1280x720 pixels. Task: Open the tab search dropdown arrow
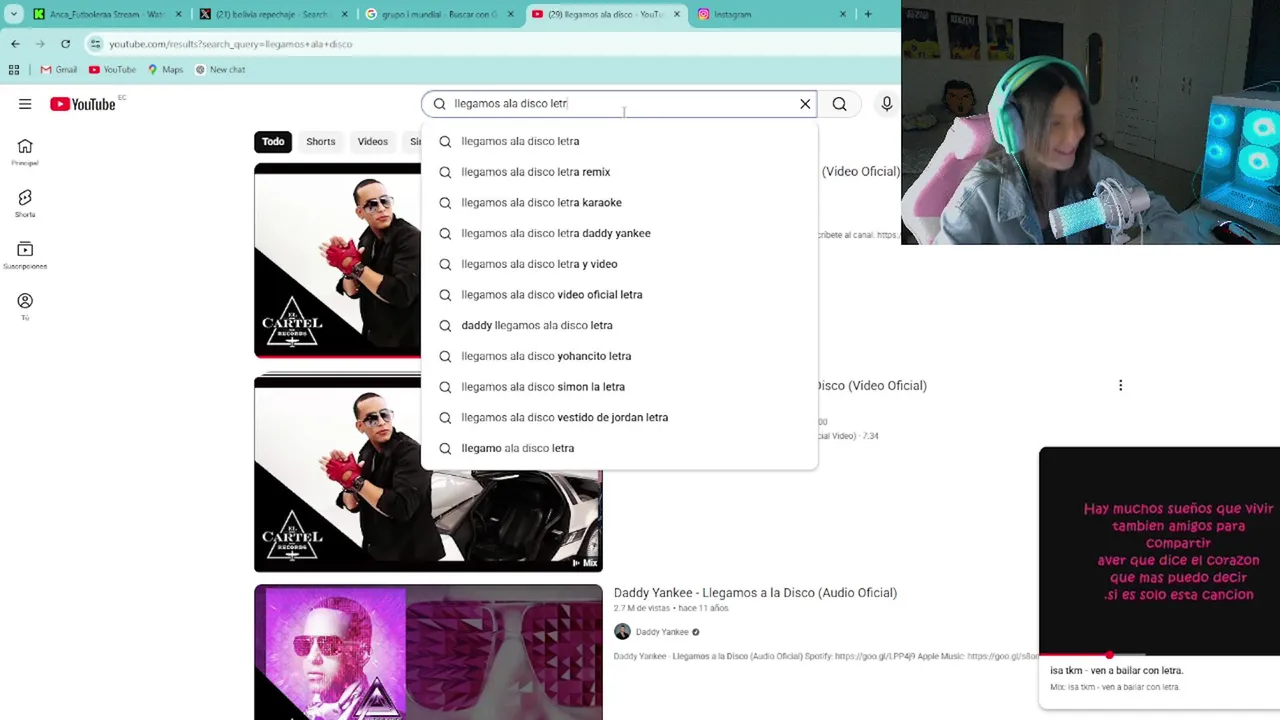pyautogui.click(x=14, y=14)
